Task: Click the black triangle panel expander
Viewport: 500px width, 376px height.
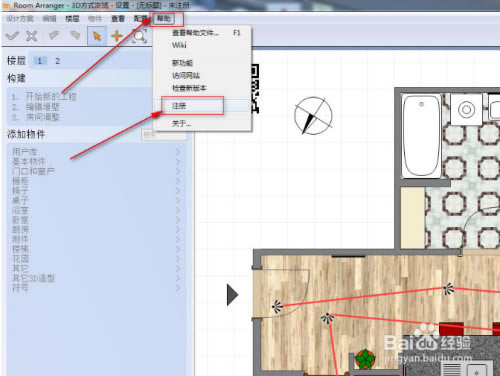Action: pyautogui.click(x=232, y=295)
